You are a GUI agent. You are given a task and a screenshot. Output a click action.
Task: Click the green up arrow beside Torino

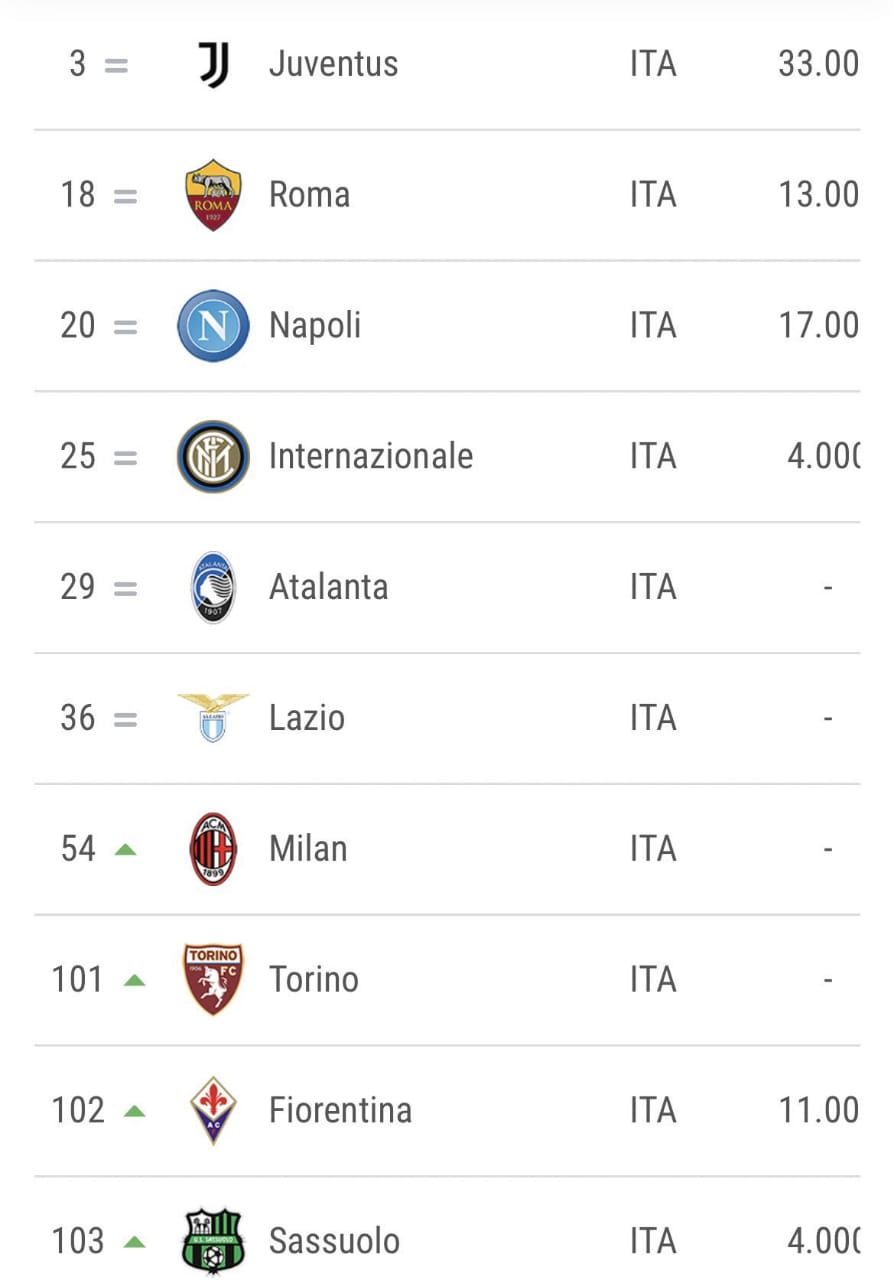click(134, 980)
